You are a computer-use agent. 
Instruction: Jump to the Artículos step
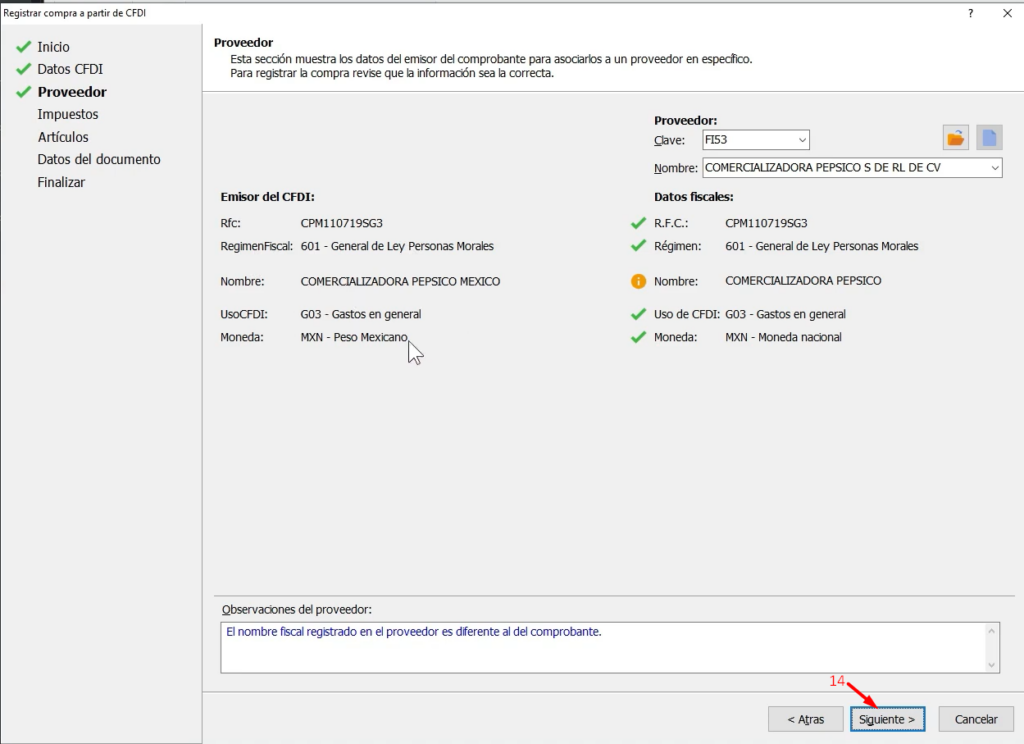63,137
